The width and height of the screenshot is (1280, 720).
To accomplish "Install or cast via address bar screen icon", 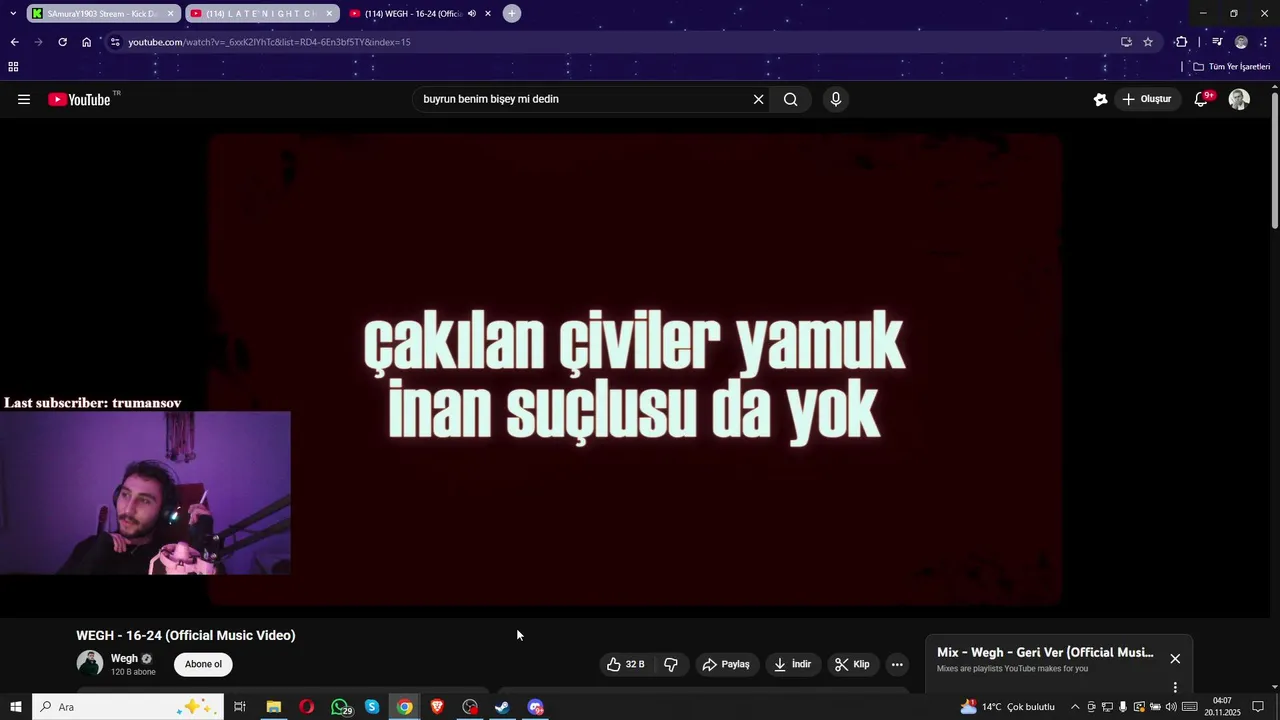I will pos(1126,42).
